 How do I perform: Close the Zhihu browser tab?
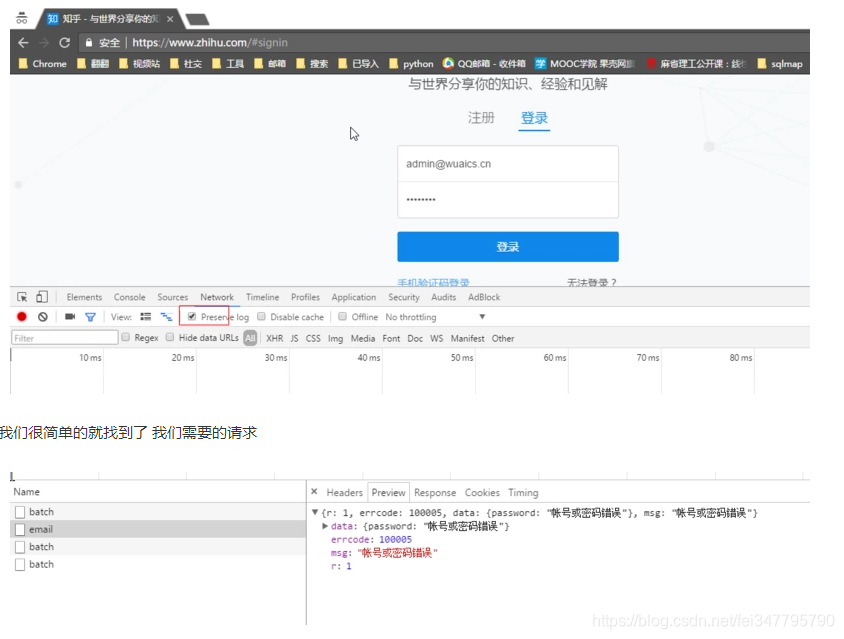[x=170, y=19]
